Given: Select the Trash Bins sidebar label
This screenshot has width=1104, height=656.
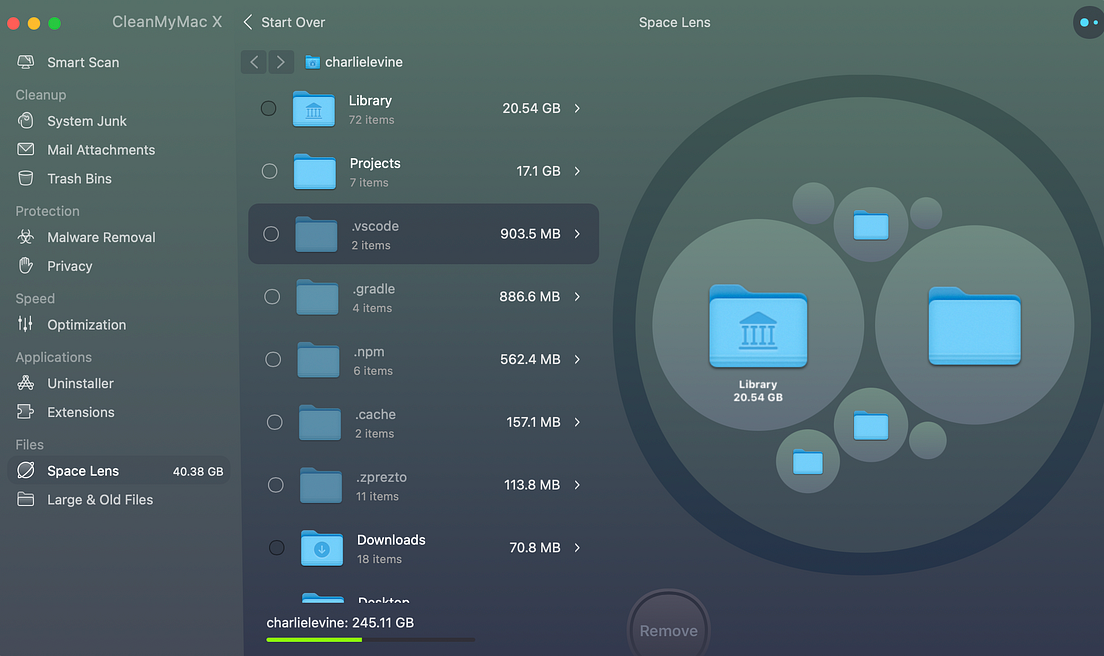Looking at the screenshot, I should [x=80, y=179].
